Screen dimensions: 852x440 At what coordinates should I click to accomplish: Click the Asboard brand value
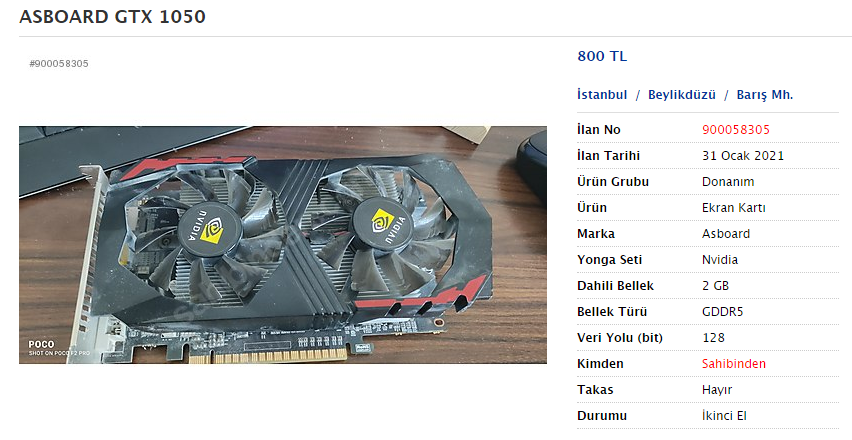pos(726,234)
